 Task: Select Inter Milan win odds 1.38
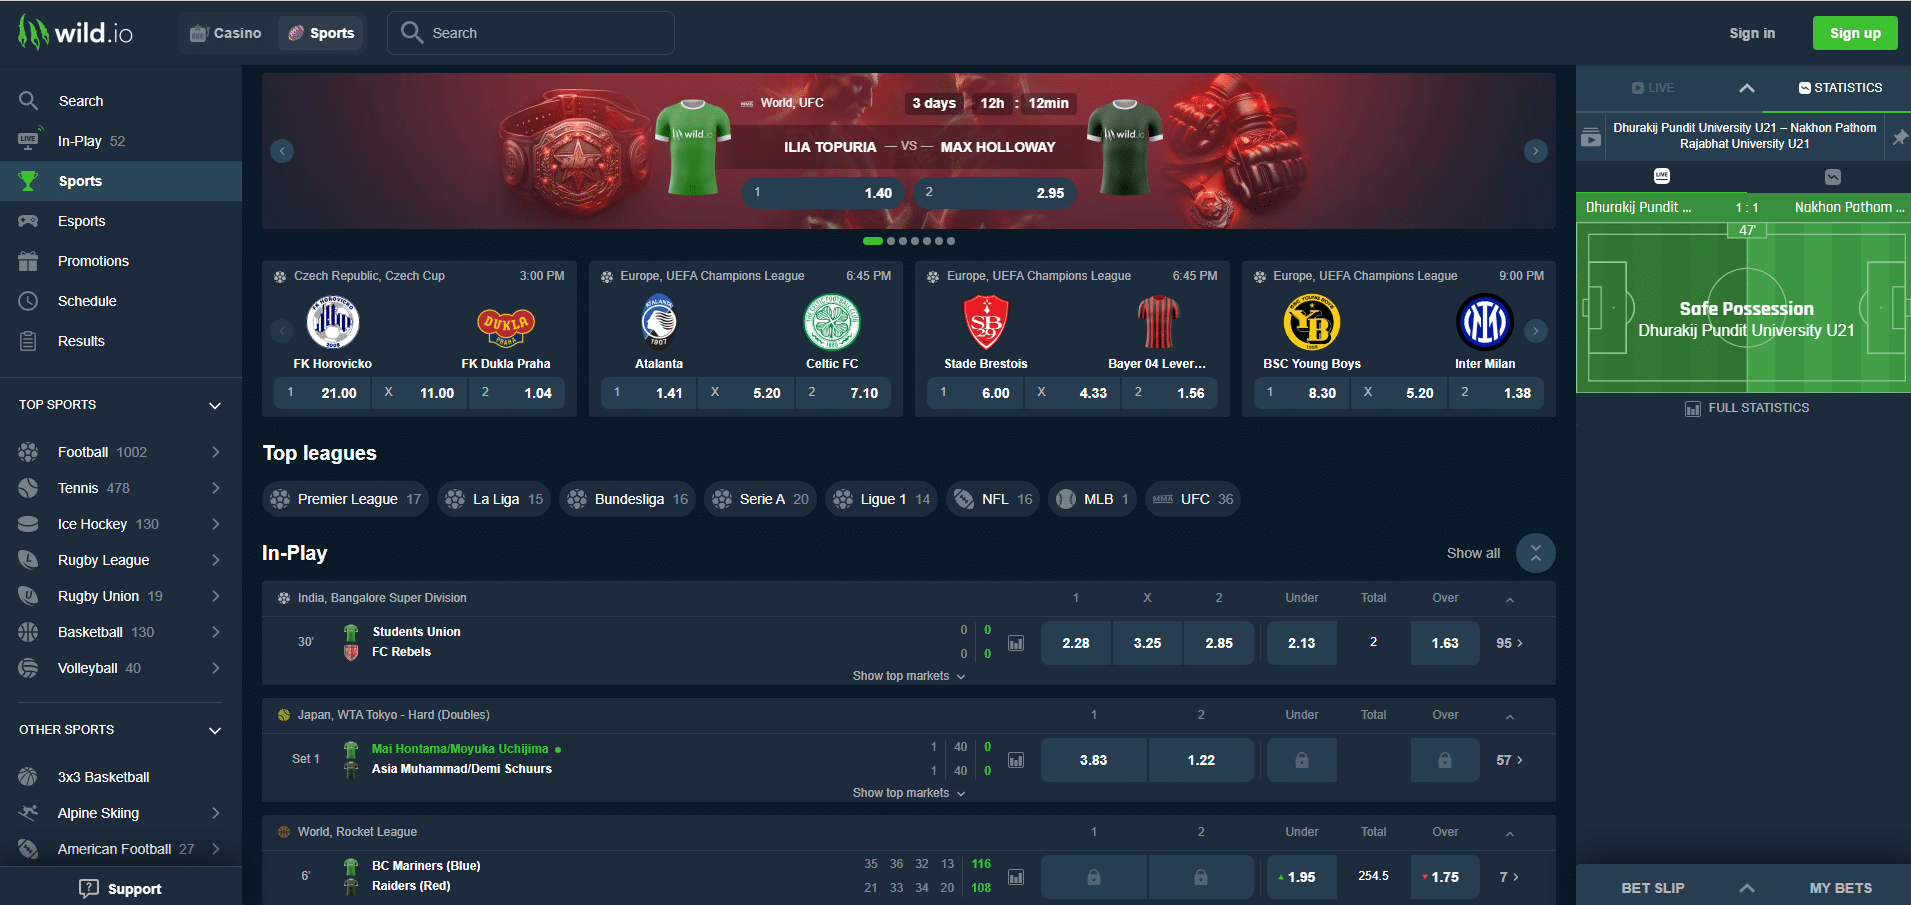click(1496, 393)
